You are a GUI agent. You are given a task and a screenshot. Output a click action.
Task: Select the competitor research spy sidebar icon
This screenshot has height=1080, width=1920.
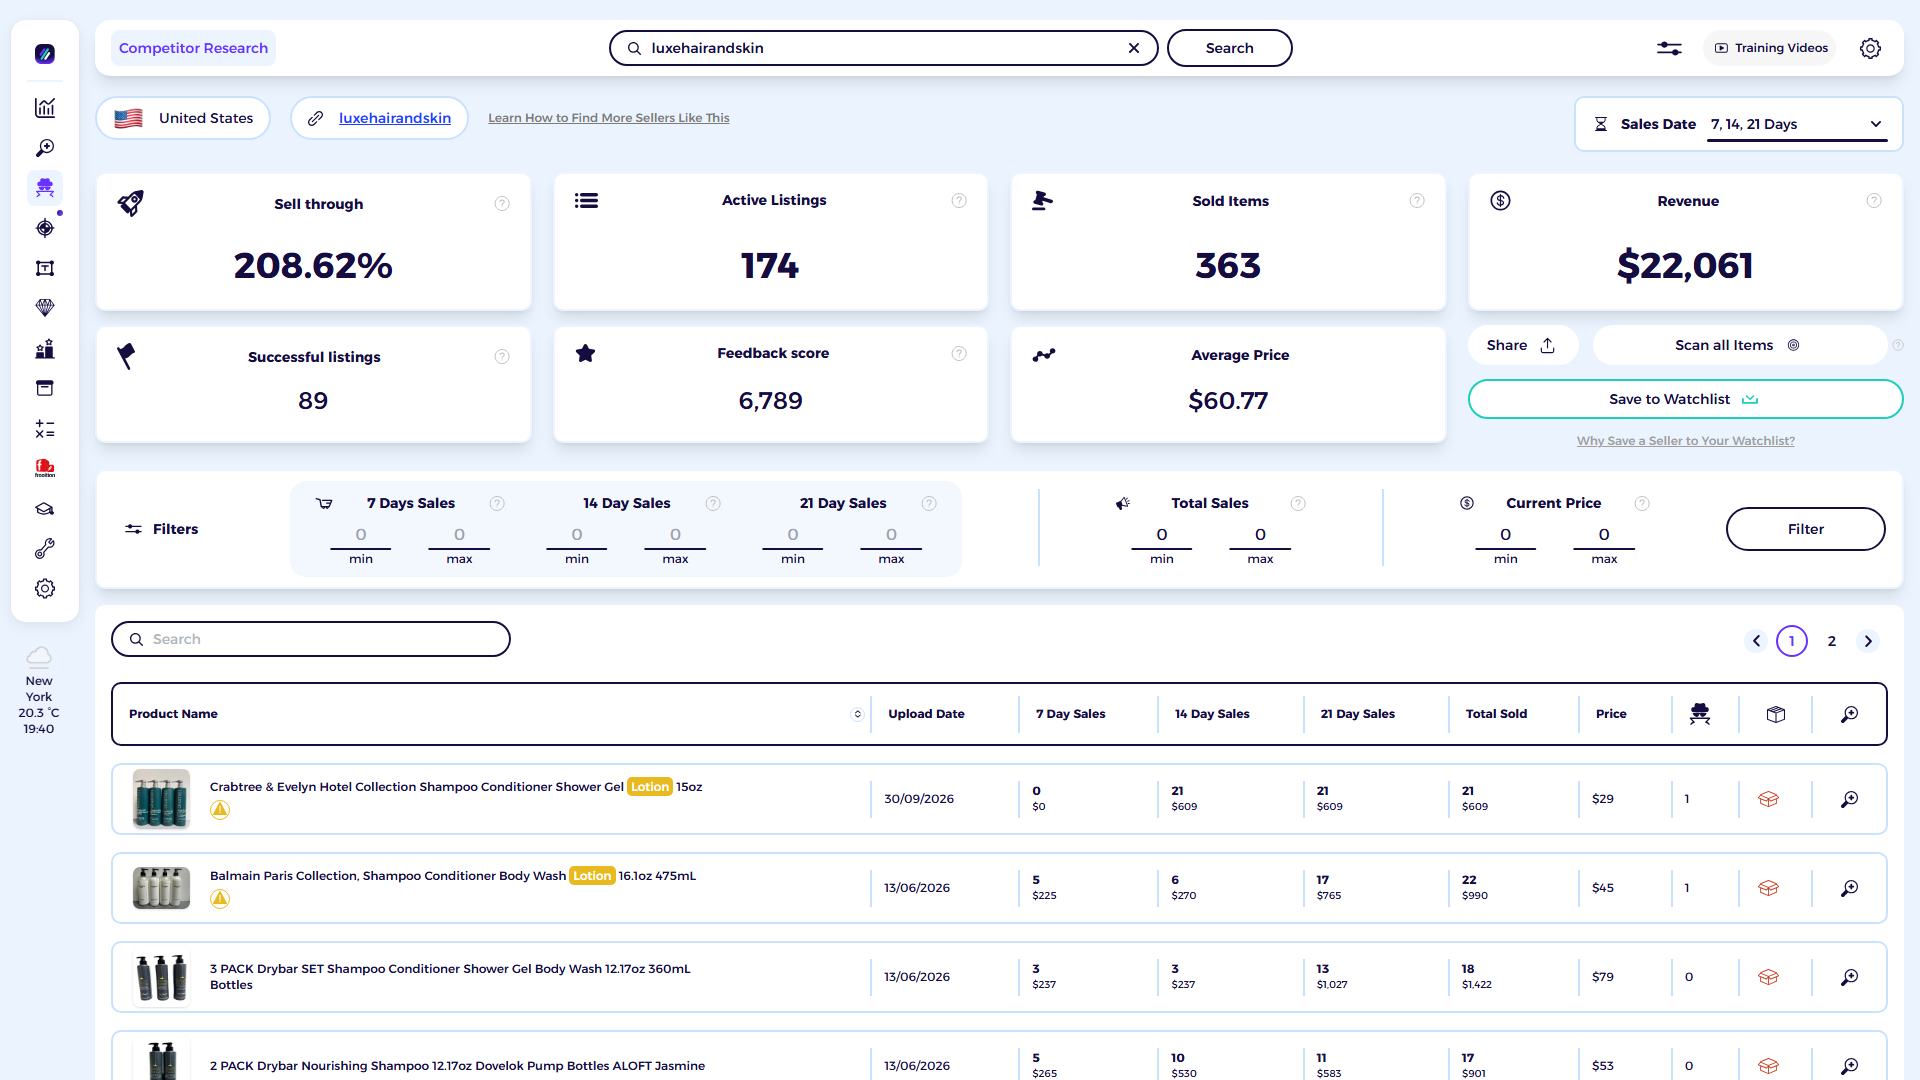(45, 187)
